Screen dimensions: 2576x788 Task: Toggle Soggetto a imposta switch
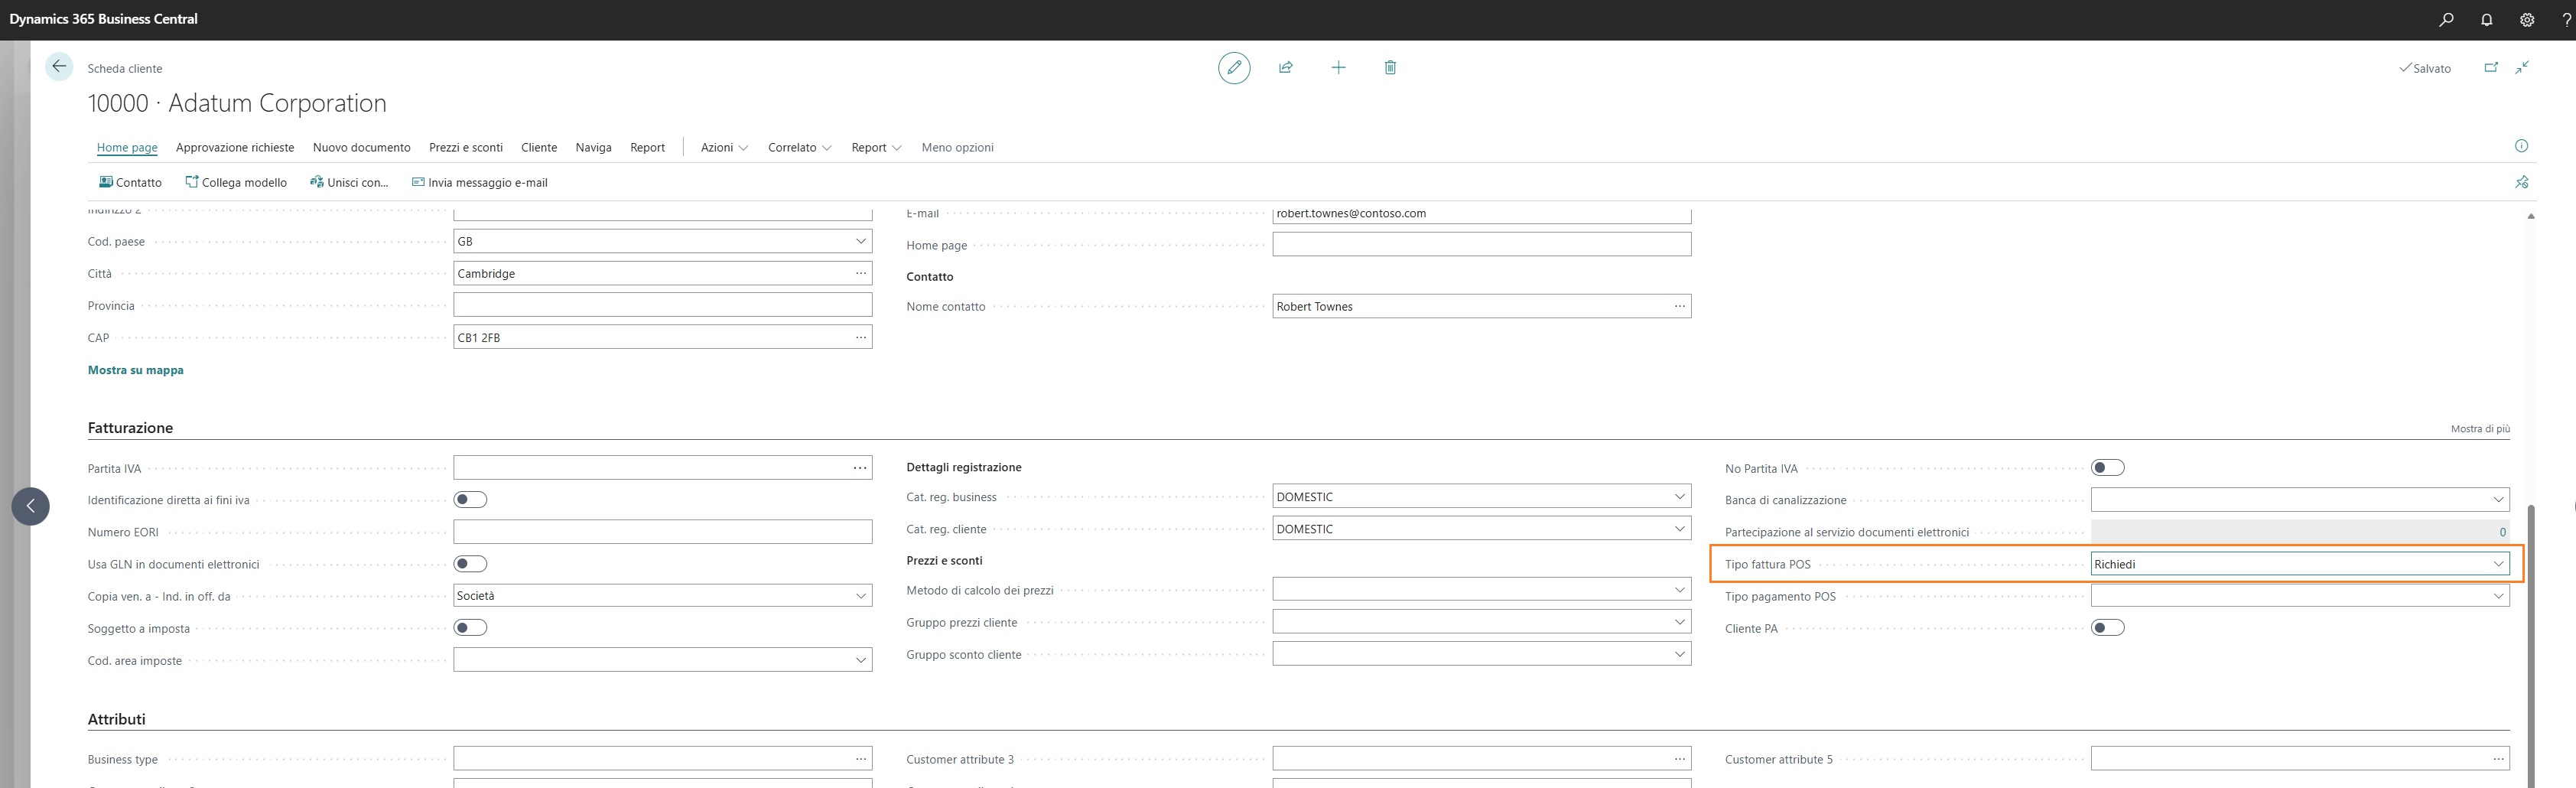tap(470, 628)
